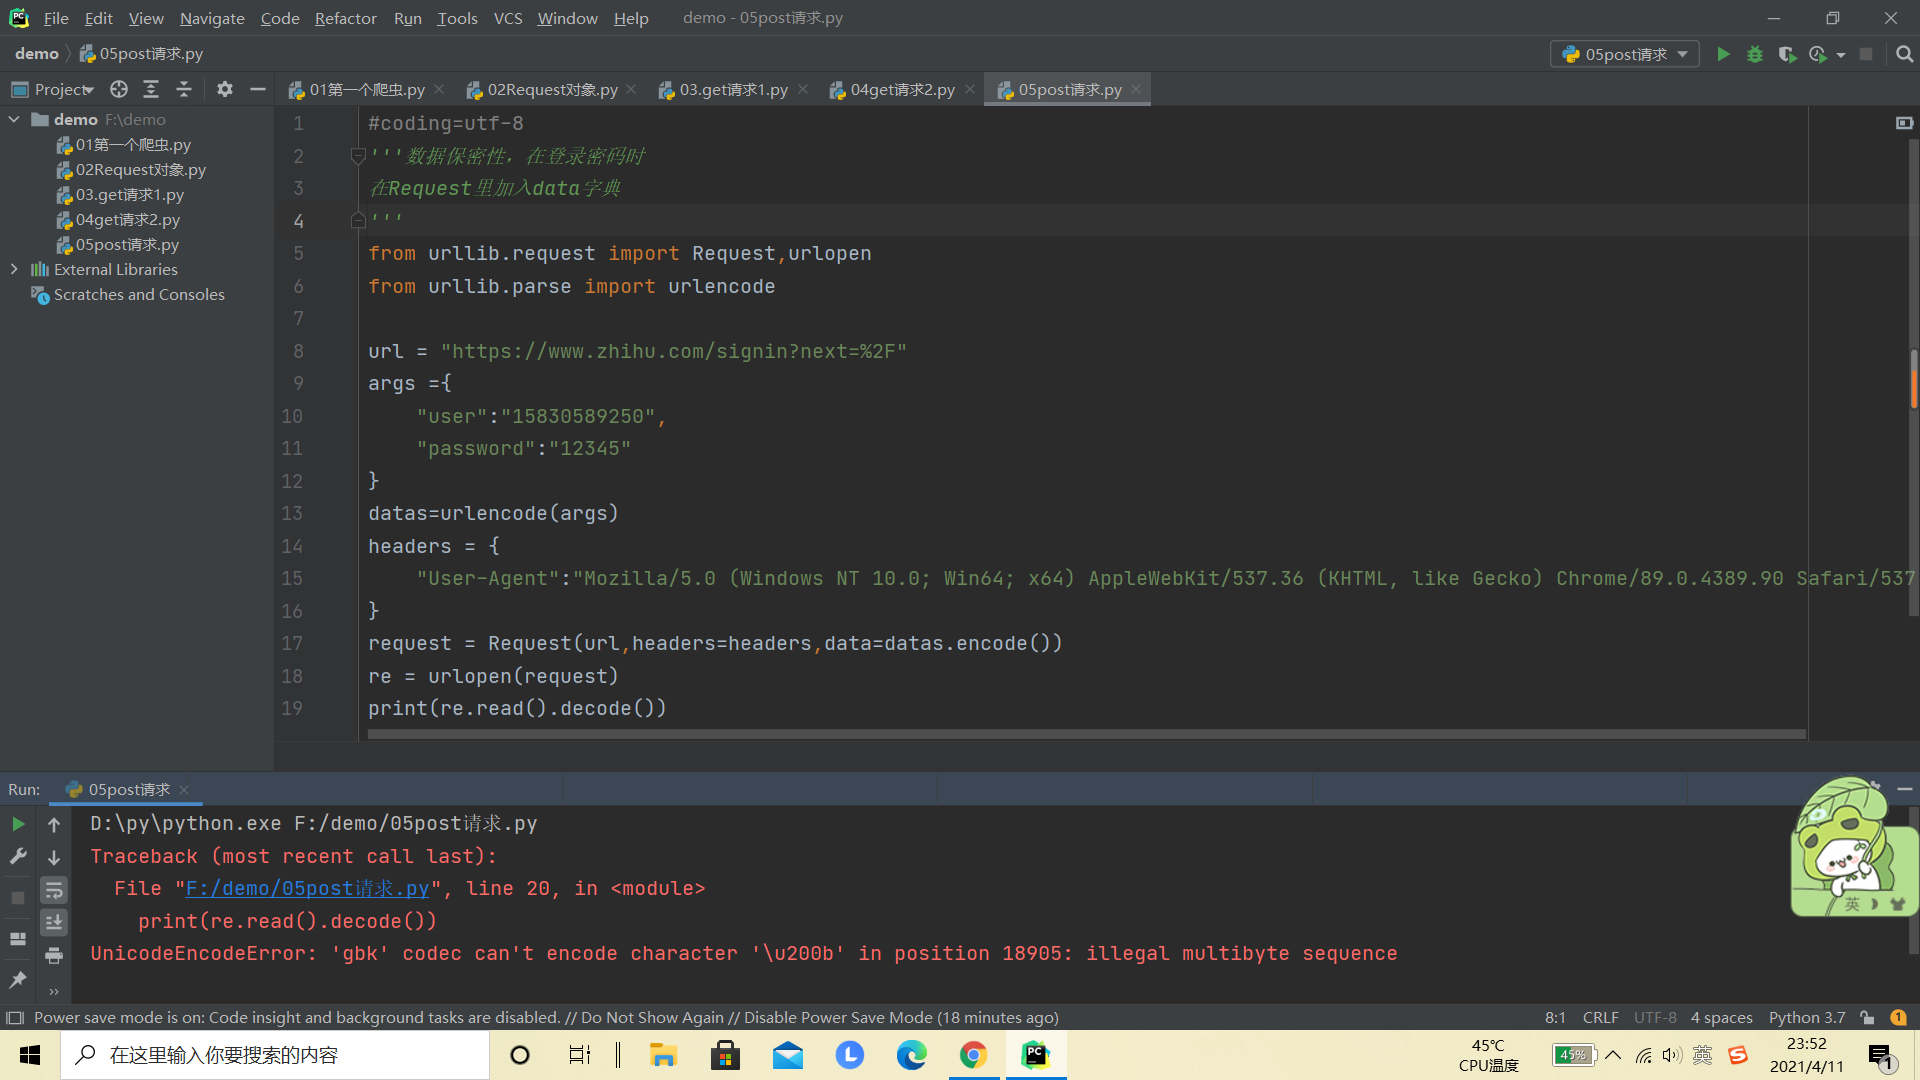The height and width of the screenshot is (1080, 1920).
Task: Show more Run panel actions chevron
Action: pos(54,991)
